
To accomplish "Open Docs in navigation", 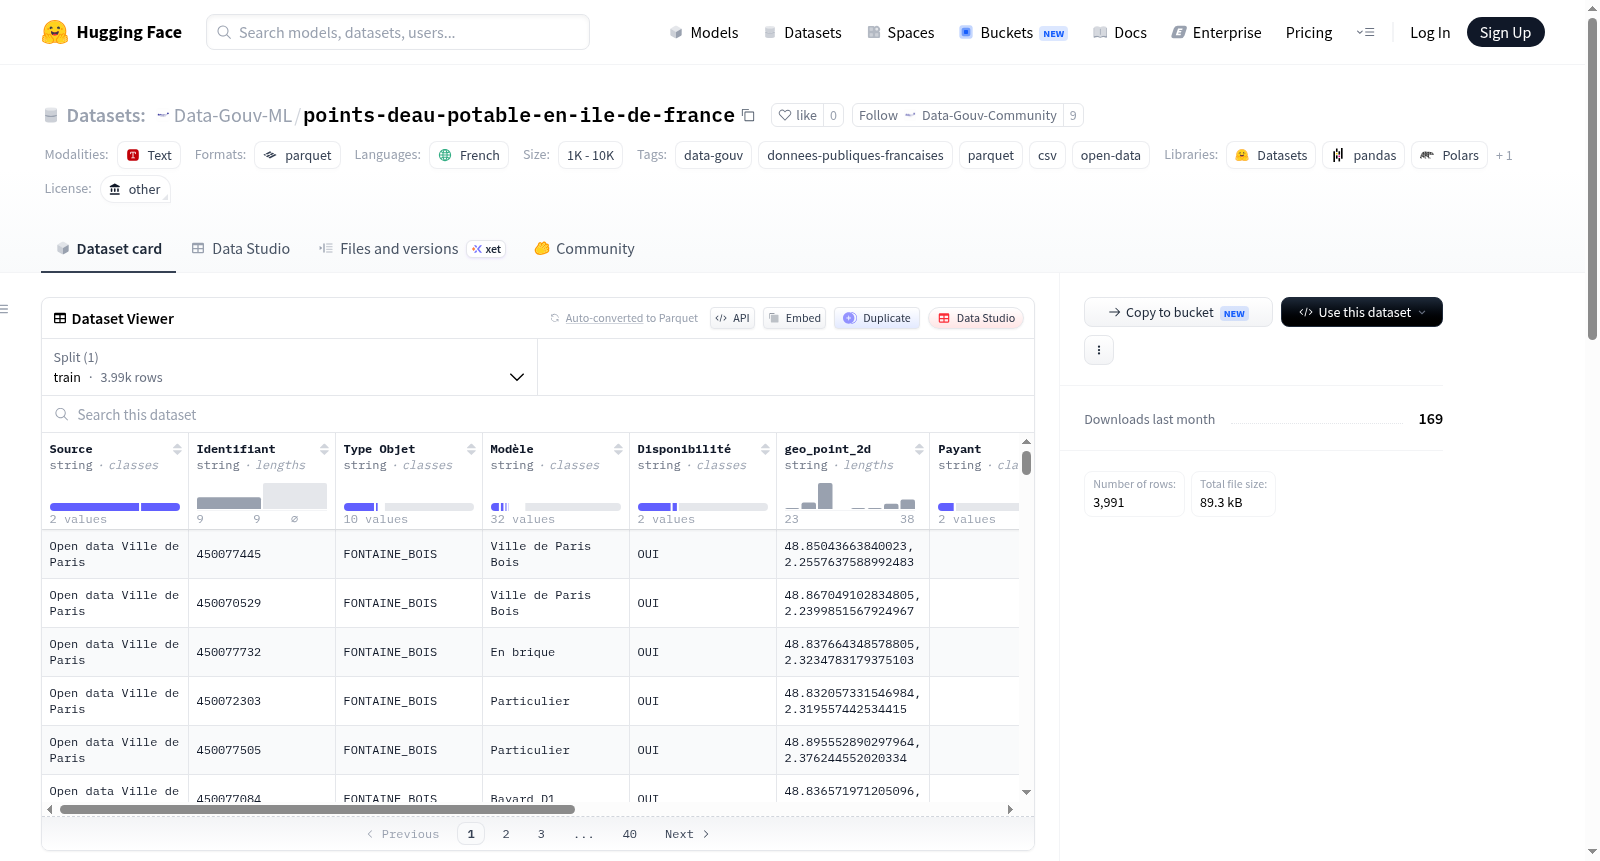I will pyautogui.click(x=1120, y=32).
